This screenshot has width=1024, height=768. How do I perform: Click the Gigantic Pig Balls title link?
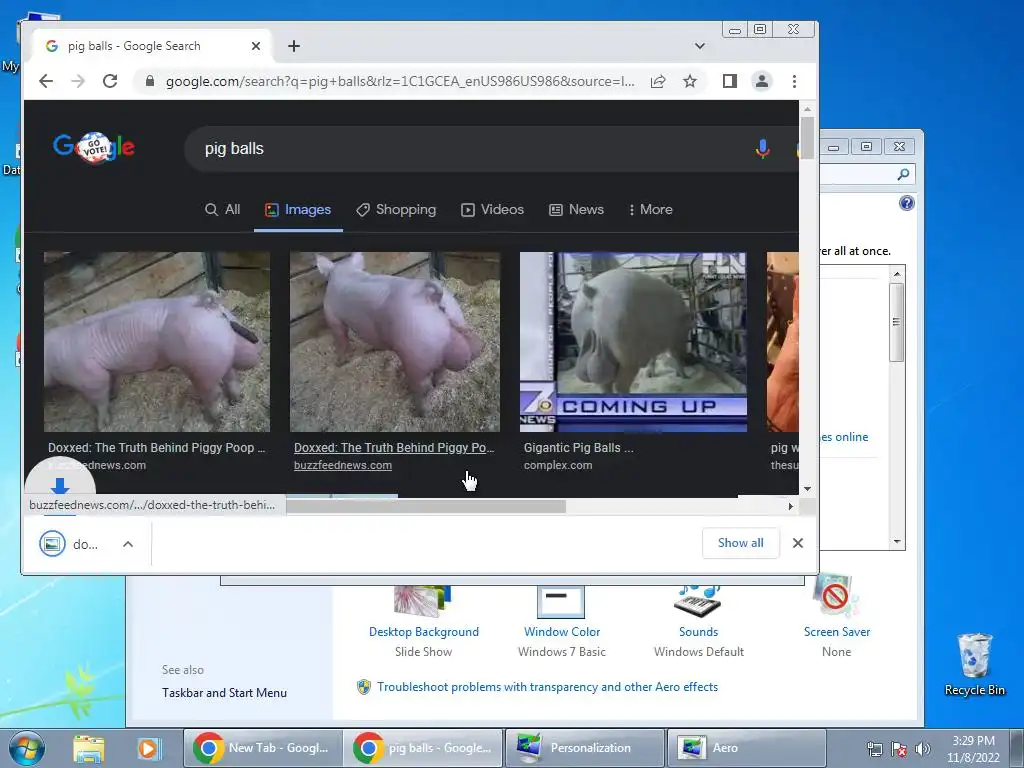coord(579,448)
